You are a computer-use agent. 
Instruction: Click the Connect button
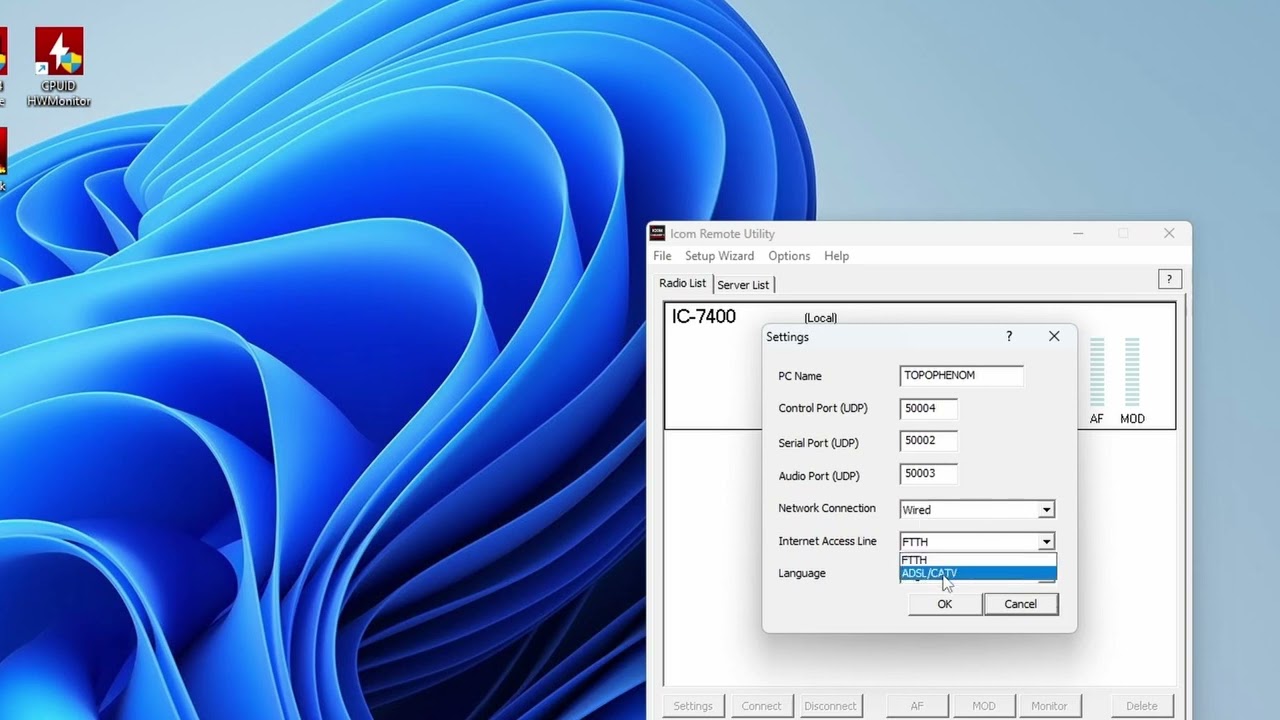762,706
